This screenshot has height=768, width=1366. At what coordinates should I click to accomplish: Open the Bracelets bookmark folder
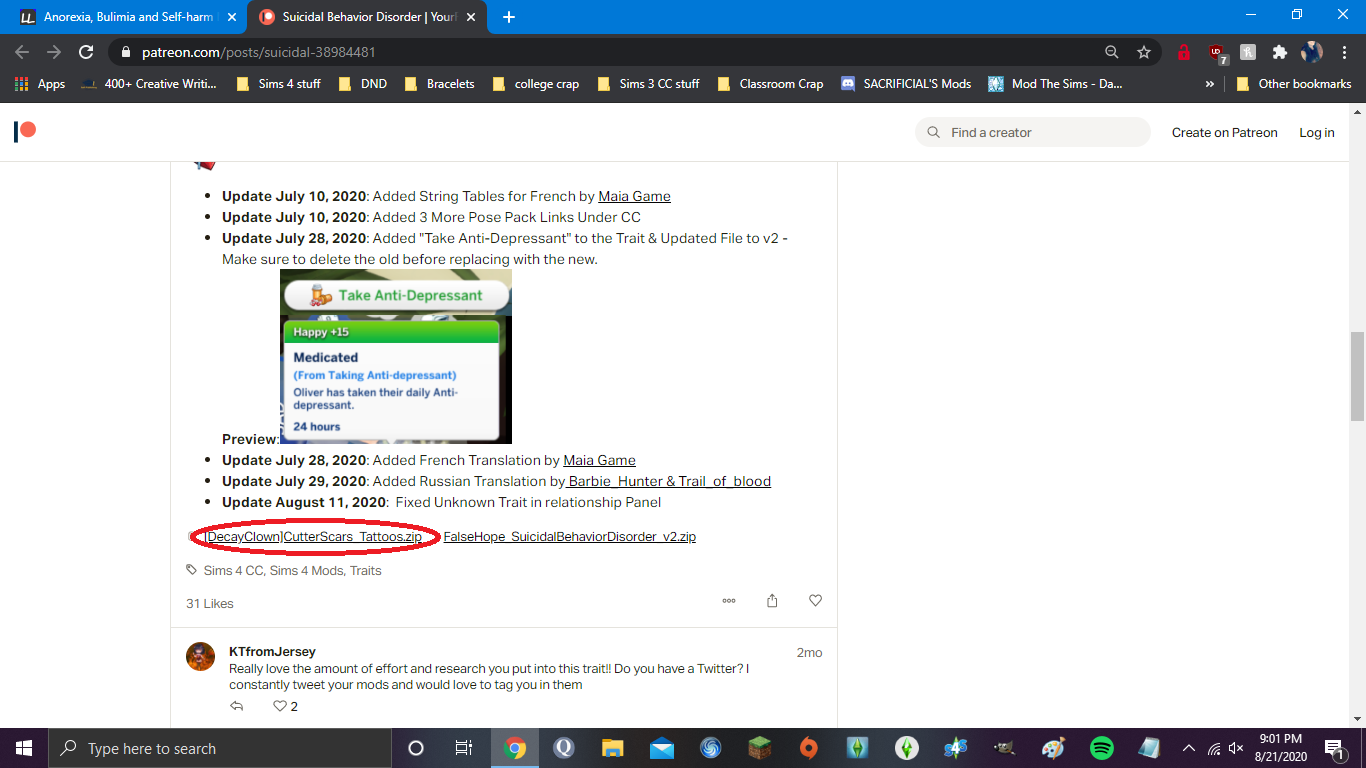(x=439, y=84)
